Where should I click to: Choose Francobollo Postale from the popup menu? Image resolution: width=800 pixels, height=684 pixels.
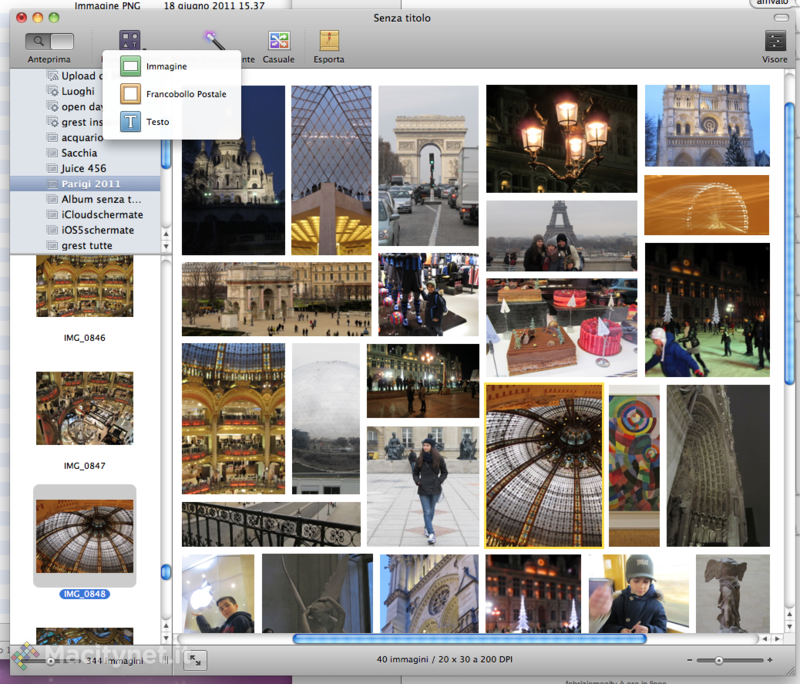pos(185,94)
